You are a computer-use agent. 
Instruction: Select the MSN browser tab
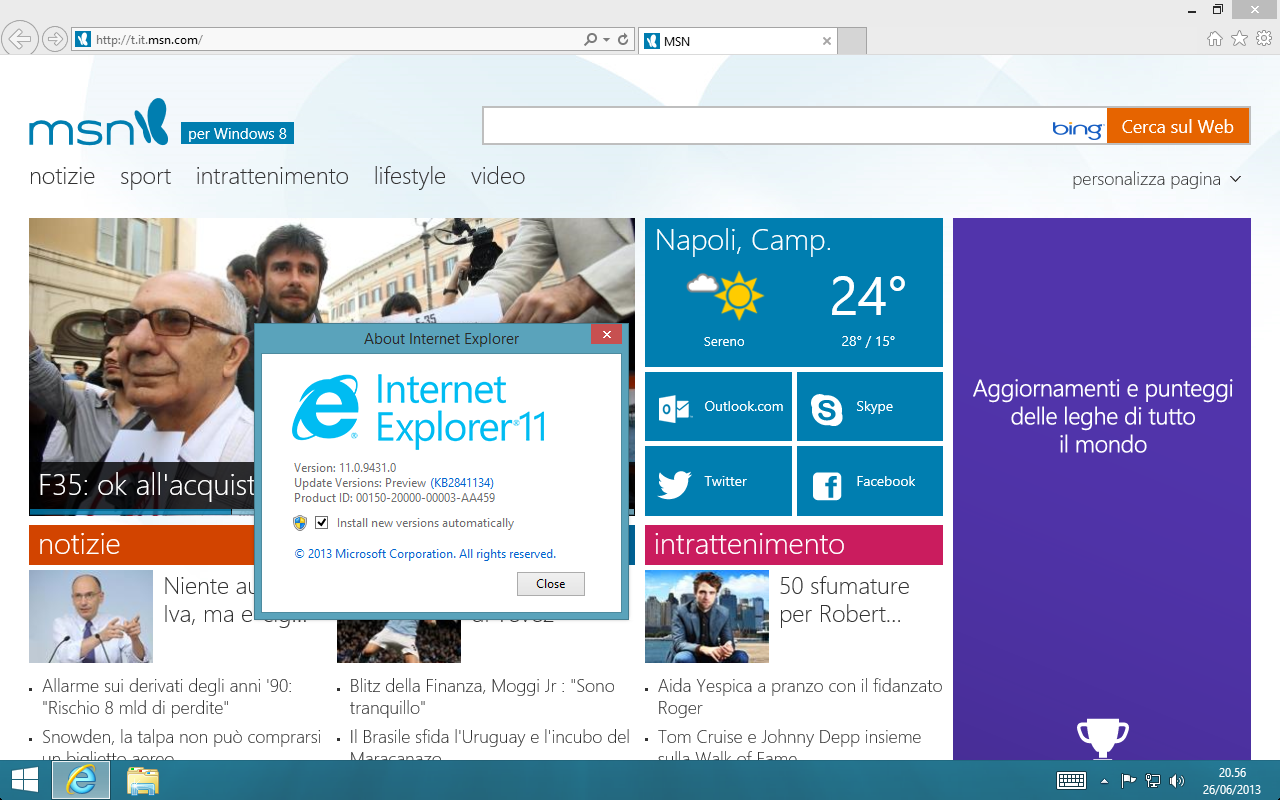(735, 41)
